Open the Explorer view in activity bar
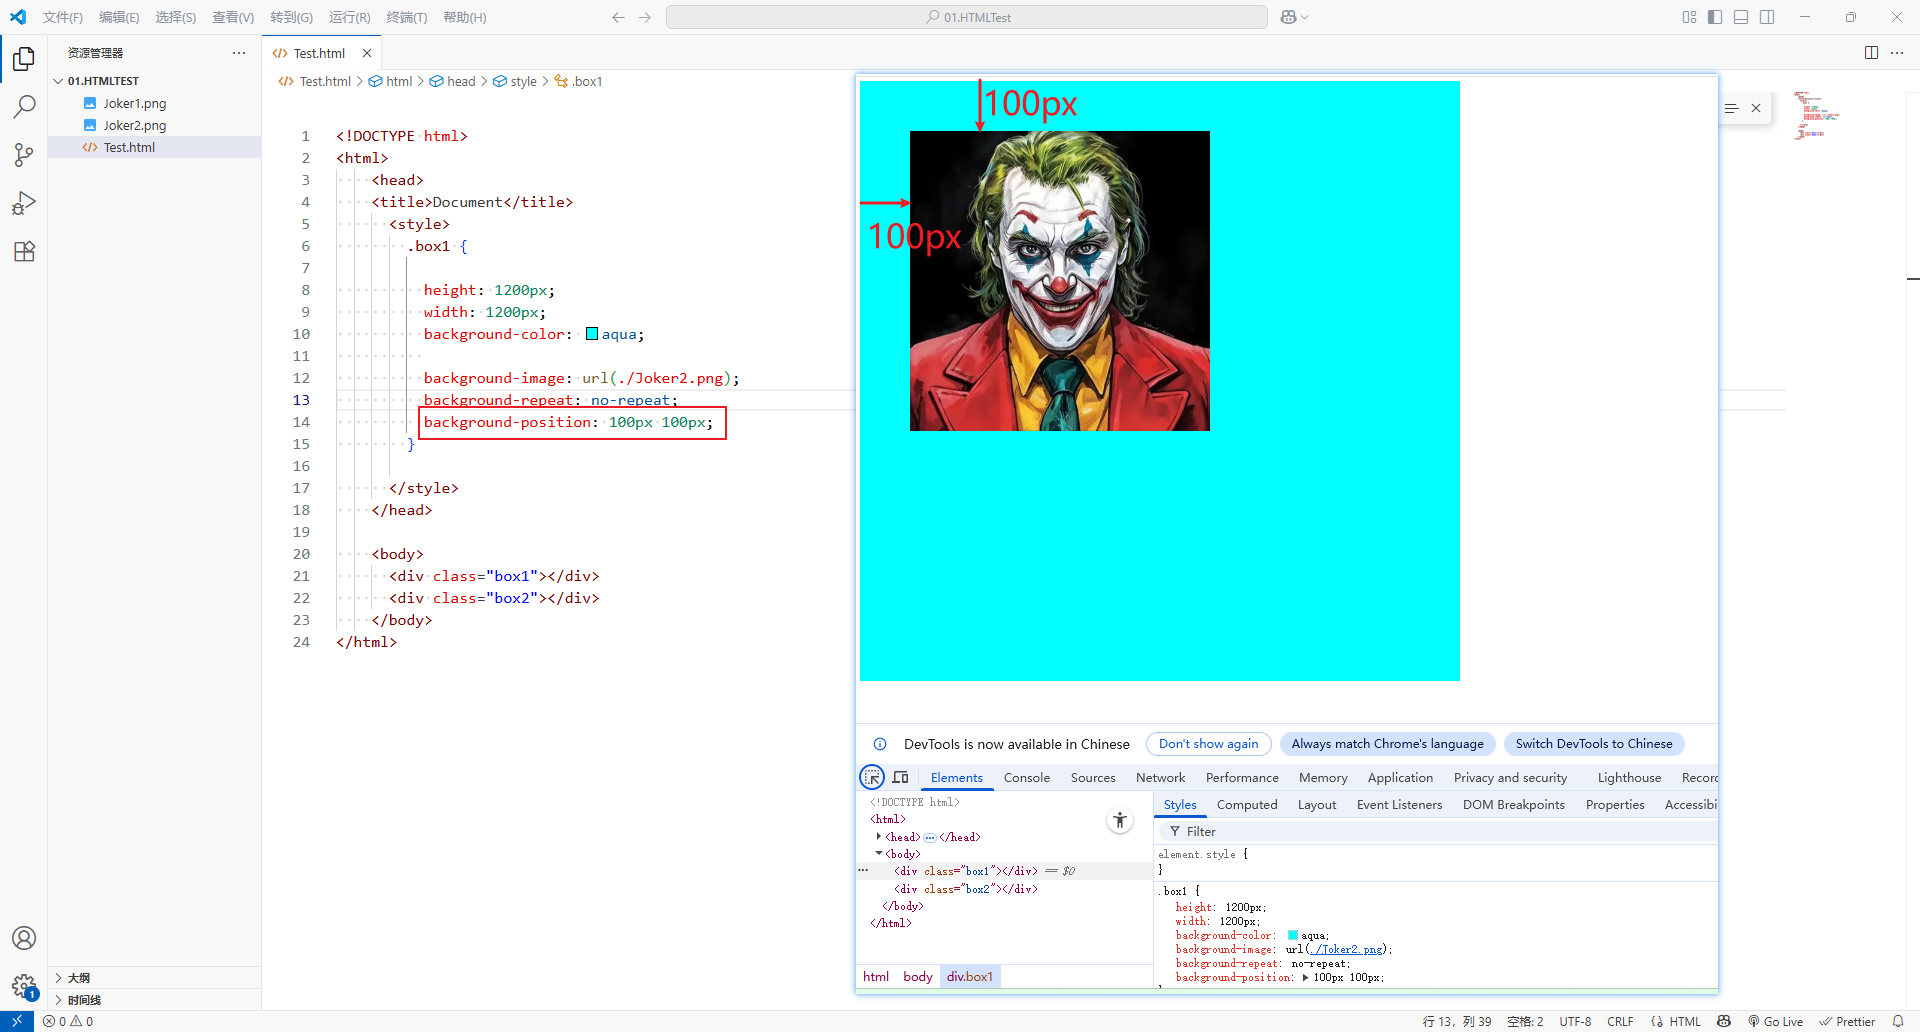The image size is (1920, 1032). (24, 59)
